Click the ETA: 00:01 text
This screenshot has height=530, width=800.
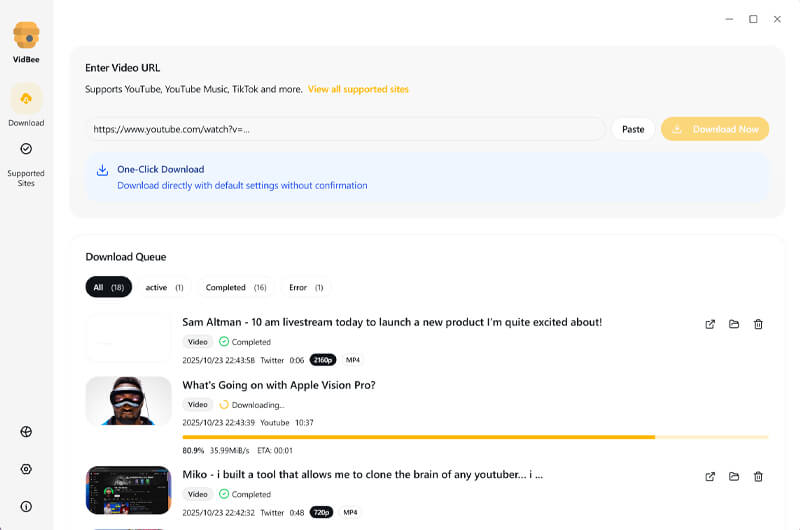pyautogui.click(x=275, y=450)
